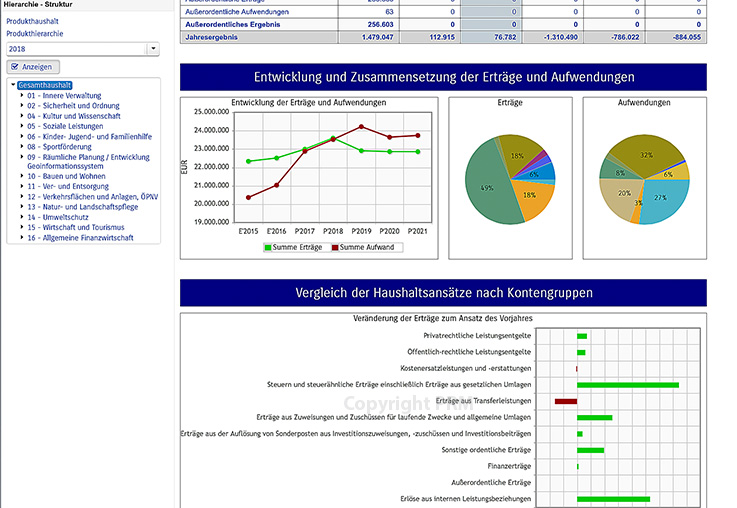
Task: Click the Außerordentliche Aufwendungen row label
Action: coord(238,12)
